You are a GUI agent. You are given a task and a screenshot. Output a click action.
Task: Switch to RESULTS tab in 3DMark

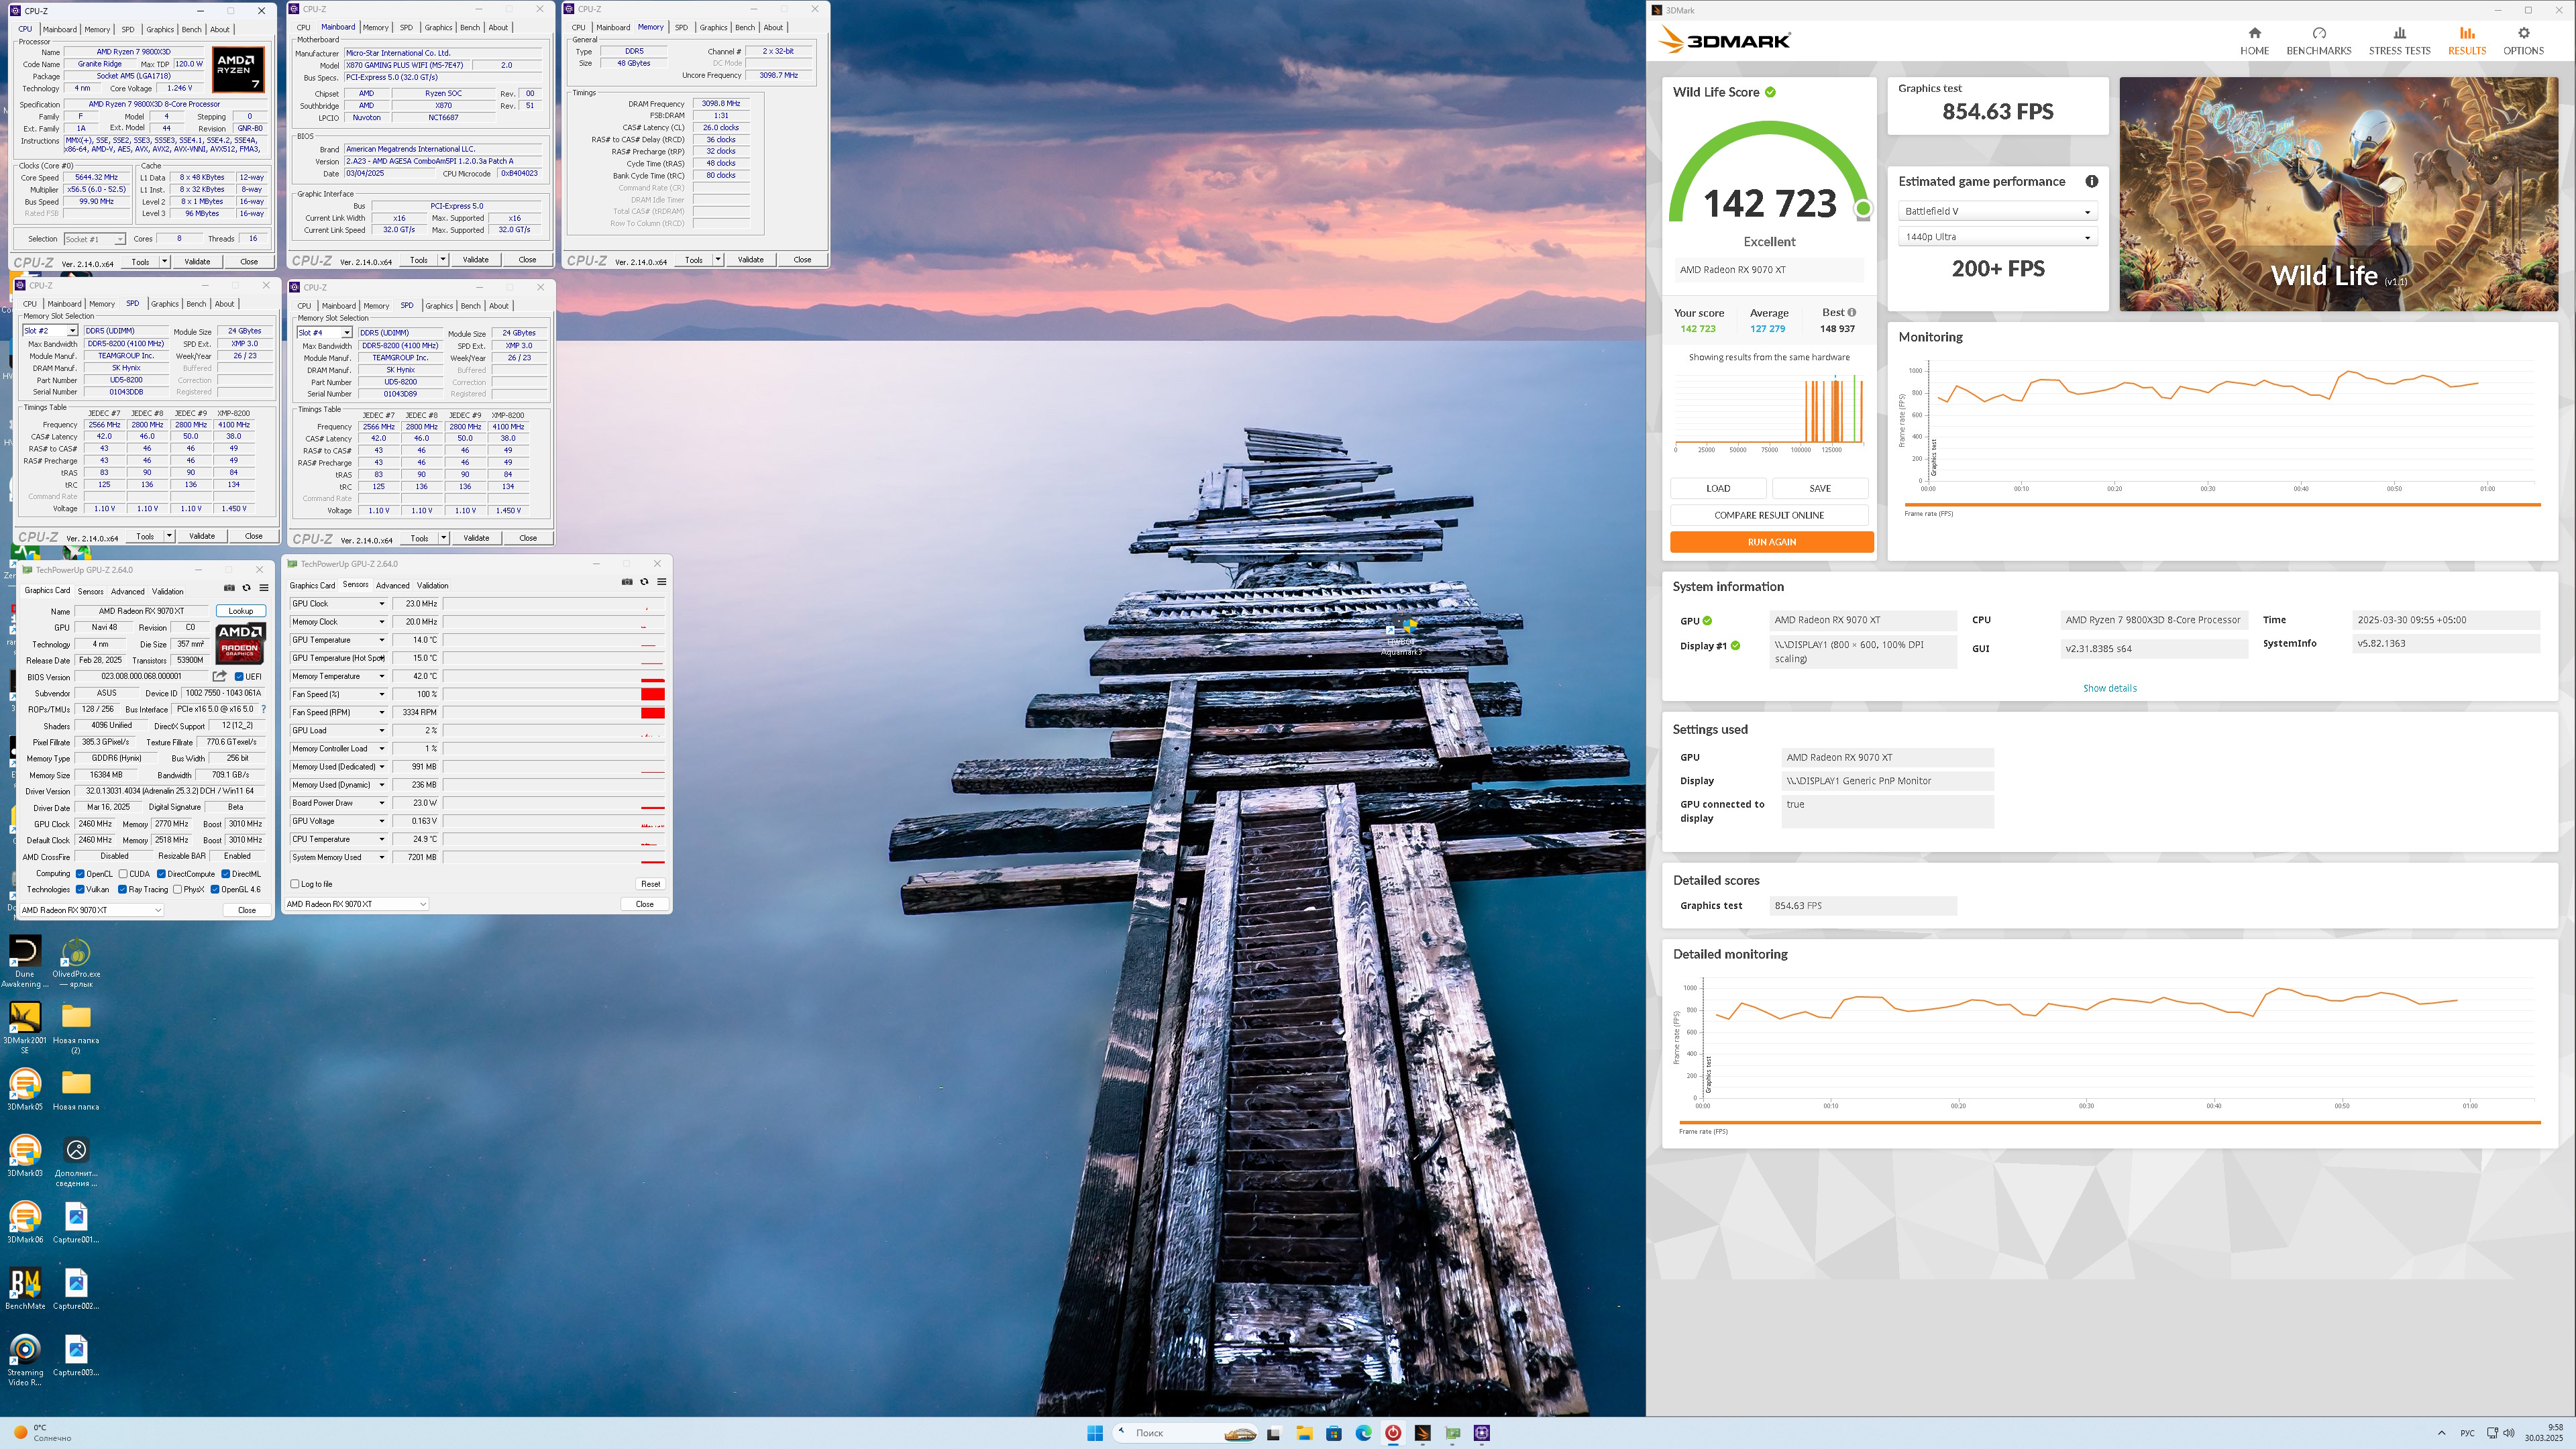coord(2466,41)
